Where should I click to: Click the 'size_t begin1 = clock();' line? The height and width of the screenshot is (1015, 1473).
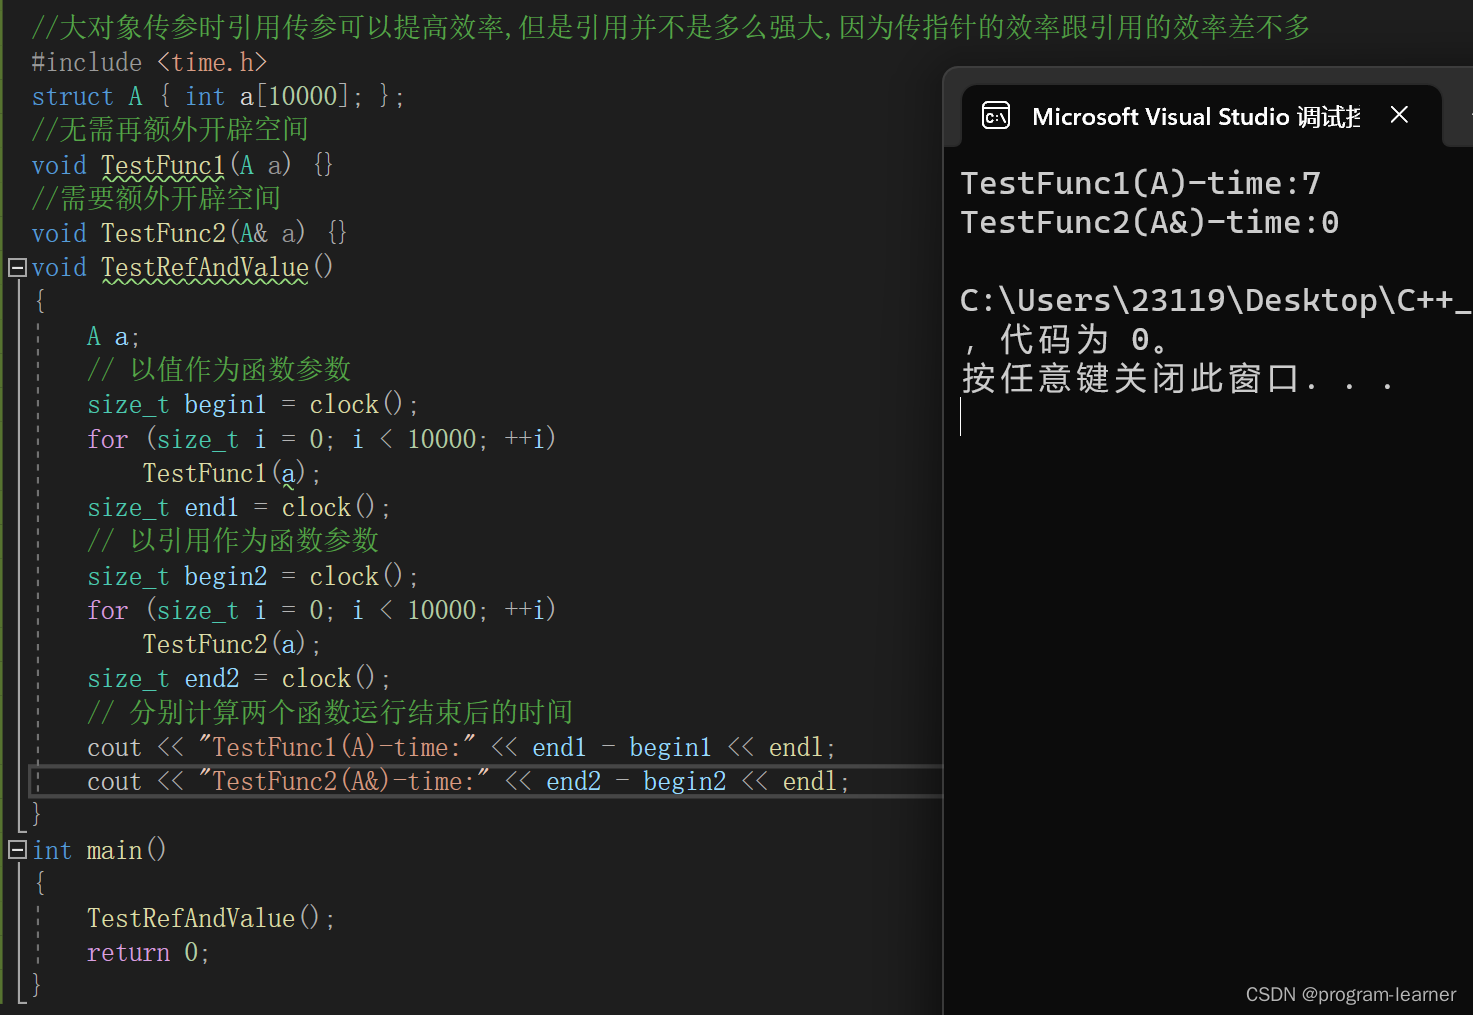pyautogui.click(x=252, y=404)
